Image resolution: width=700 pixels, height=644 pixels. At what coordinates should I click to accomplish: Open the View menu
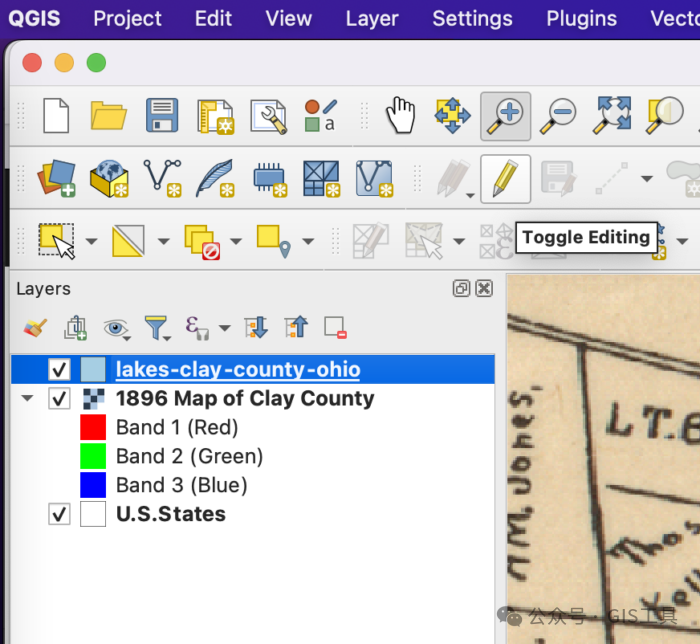tap(288, 19)
